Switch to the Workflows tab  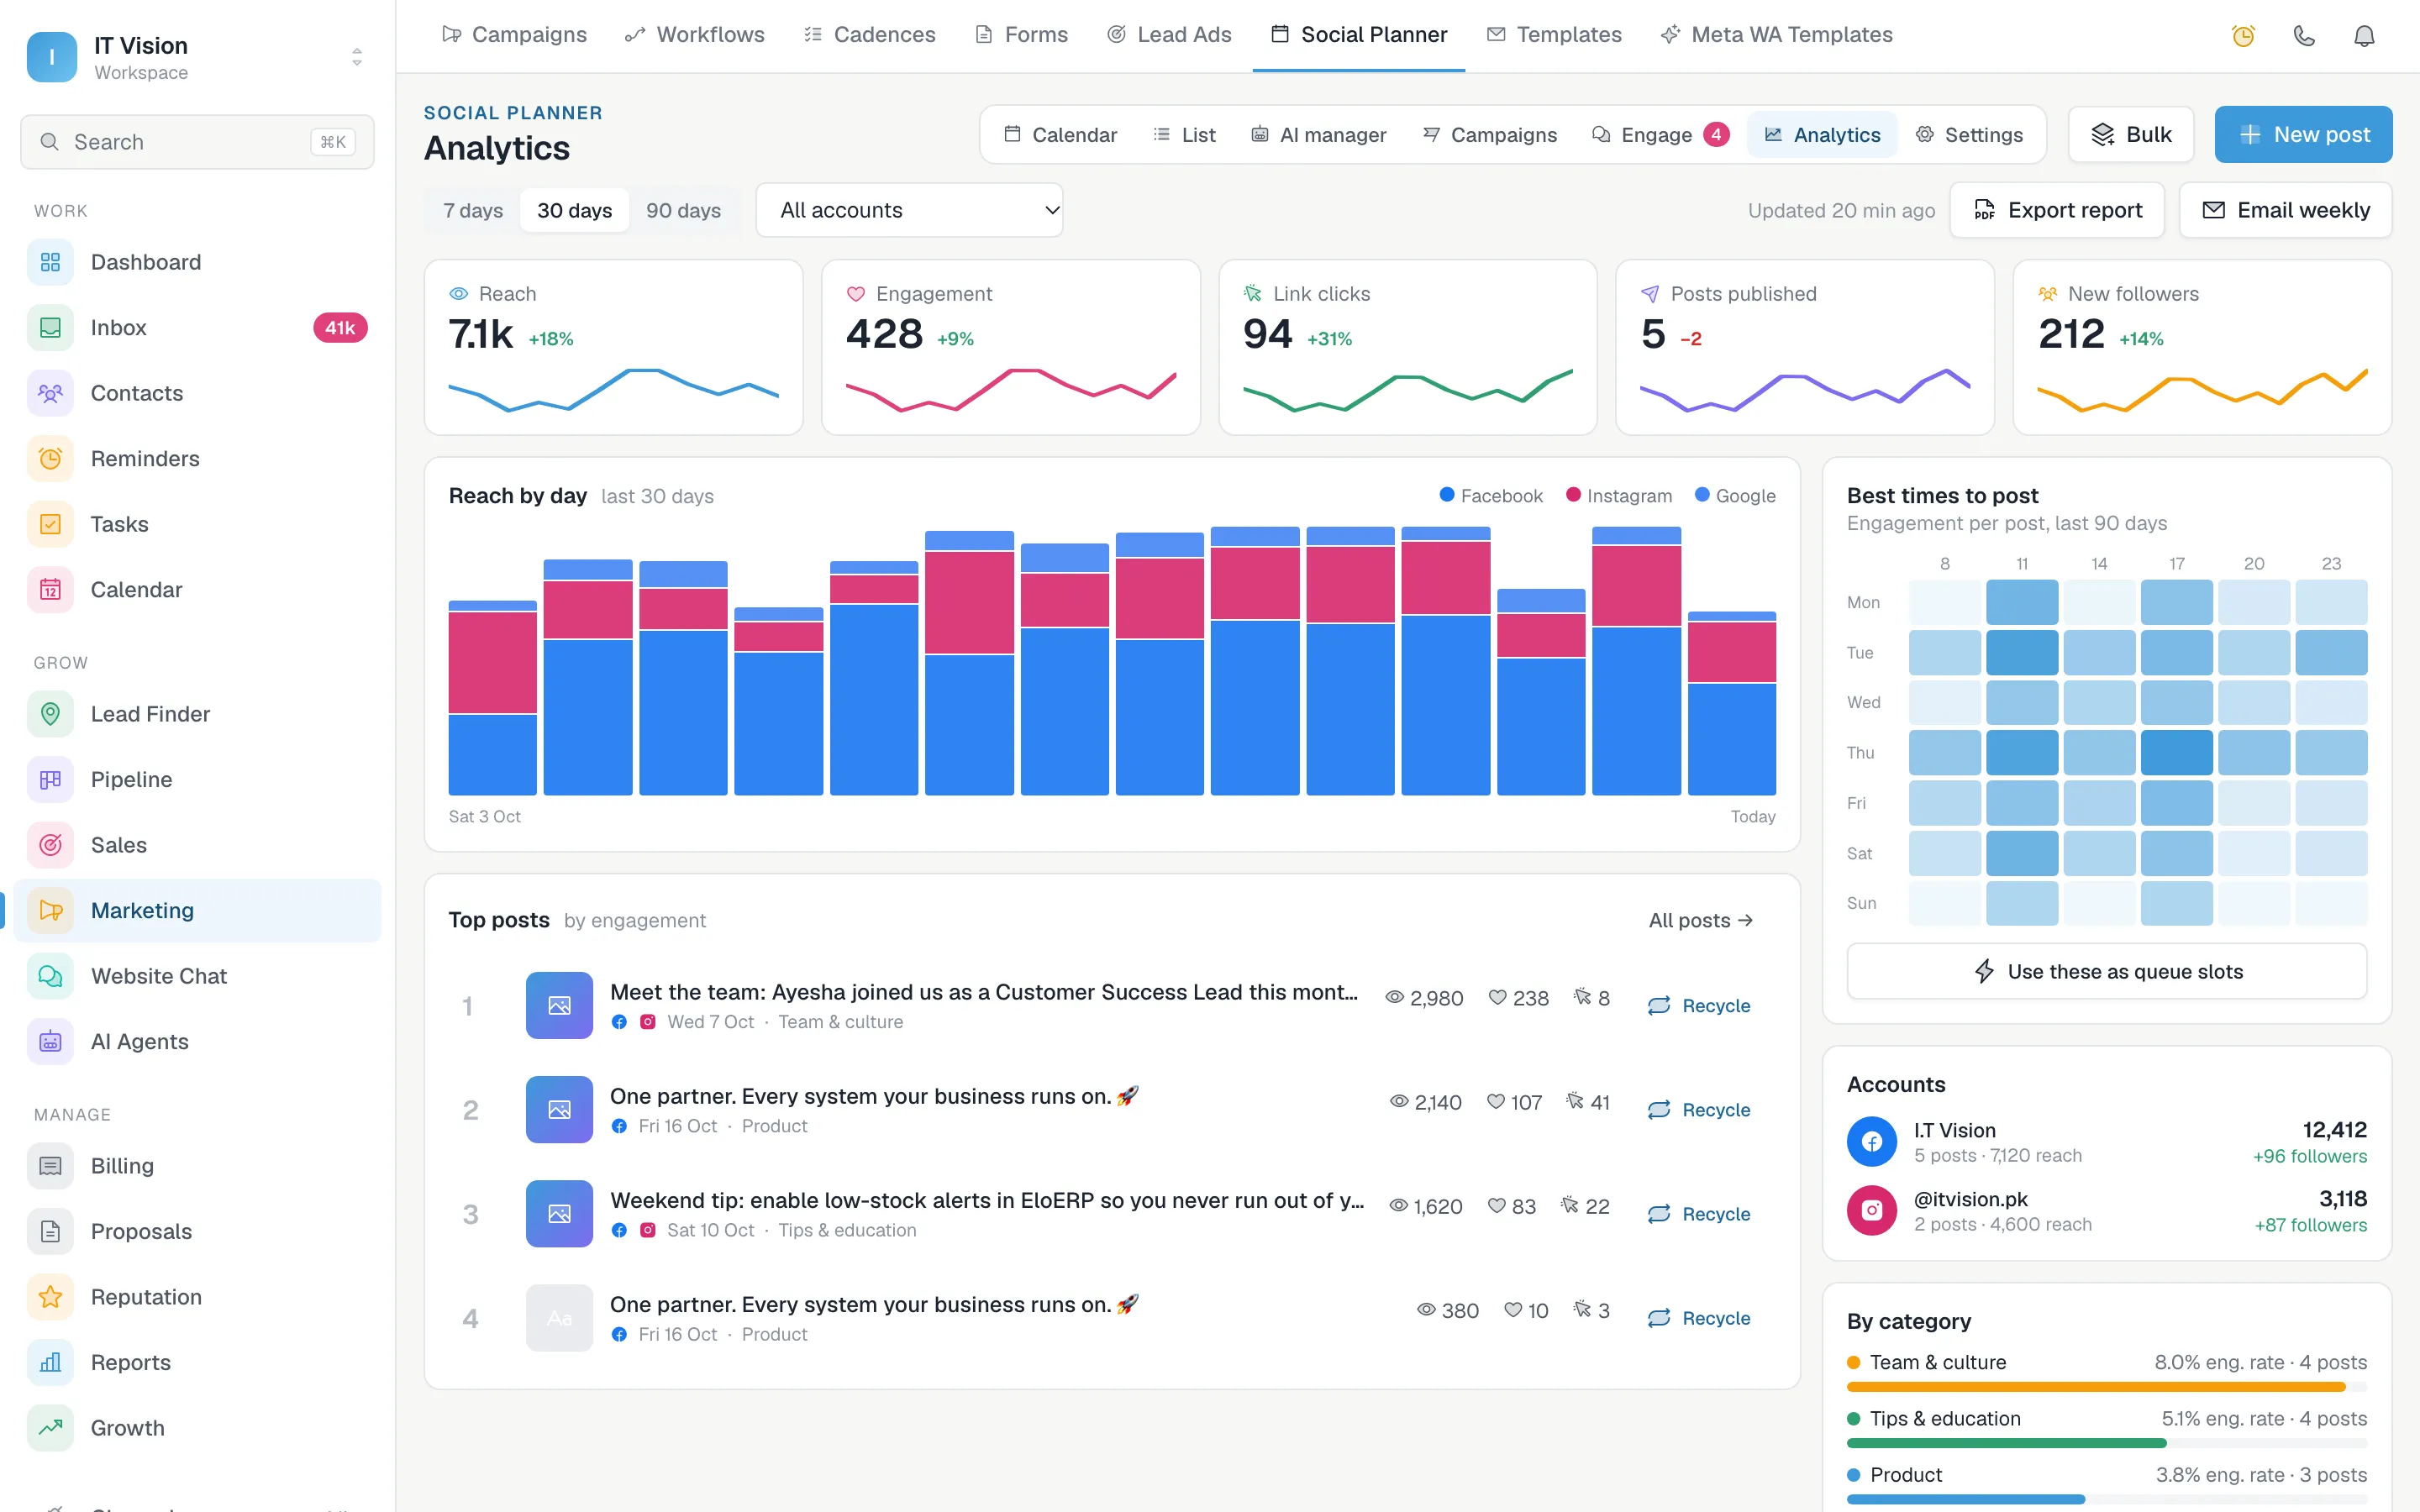(x=694, y=35)
